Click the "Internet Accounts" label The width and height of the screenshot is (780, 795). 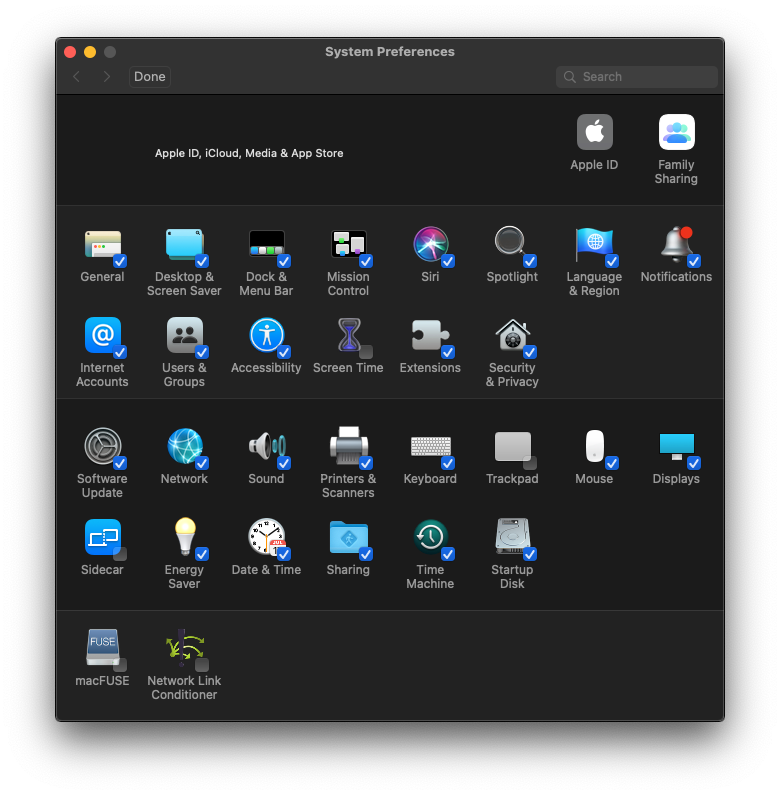(102, 375)
